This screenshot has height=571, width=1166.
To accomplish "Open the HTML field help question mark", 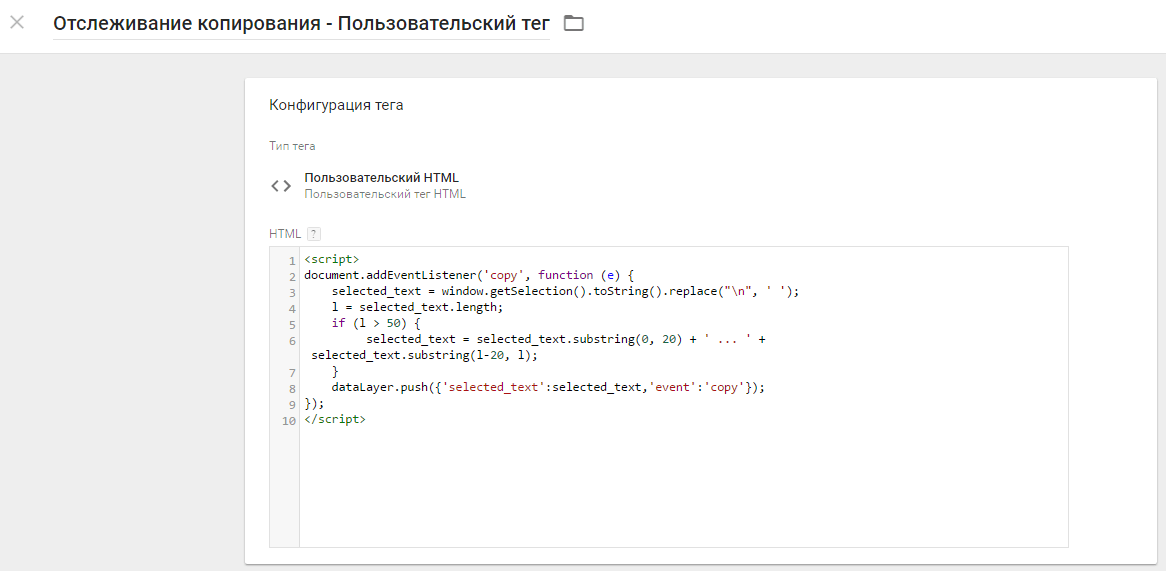I will (314, 233).
